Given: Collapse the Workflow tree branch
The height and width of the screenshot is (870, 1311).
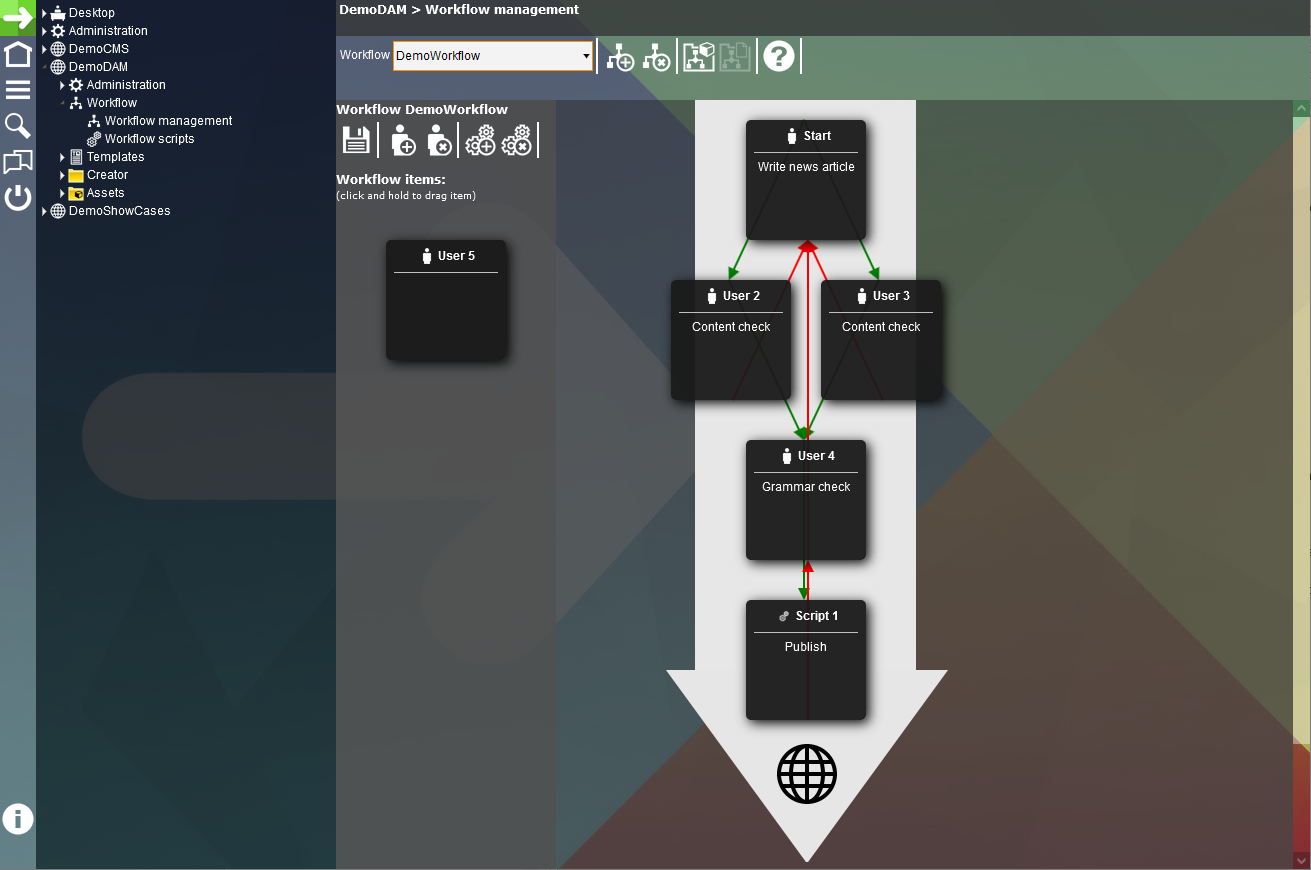Looking at the screenshot, I should [x=62, y=102].
